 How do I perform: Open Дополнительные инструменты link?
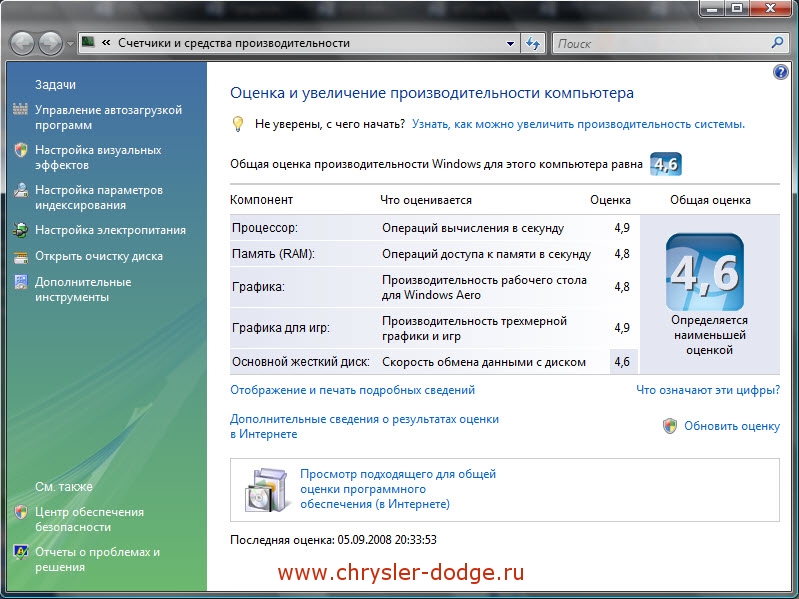point(83,289)
